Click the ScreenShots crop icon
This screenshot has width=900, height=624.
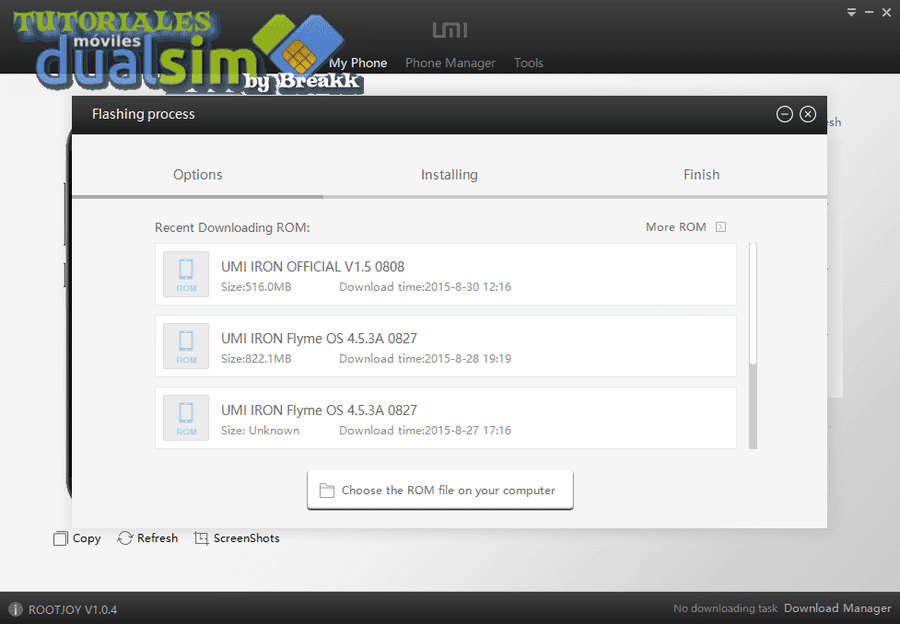click(201, 538)
